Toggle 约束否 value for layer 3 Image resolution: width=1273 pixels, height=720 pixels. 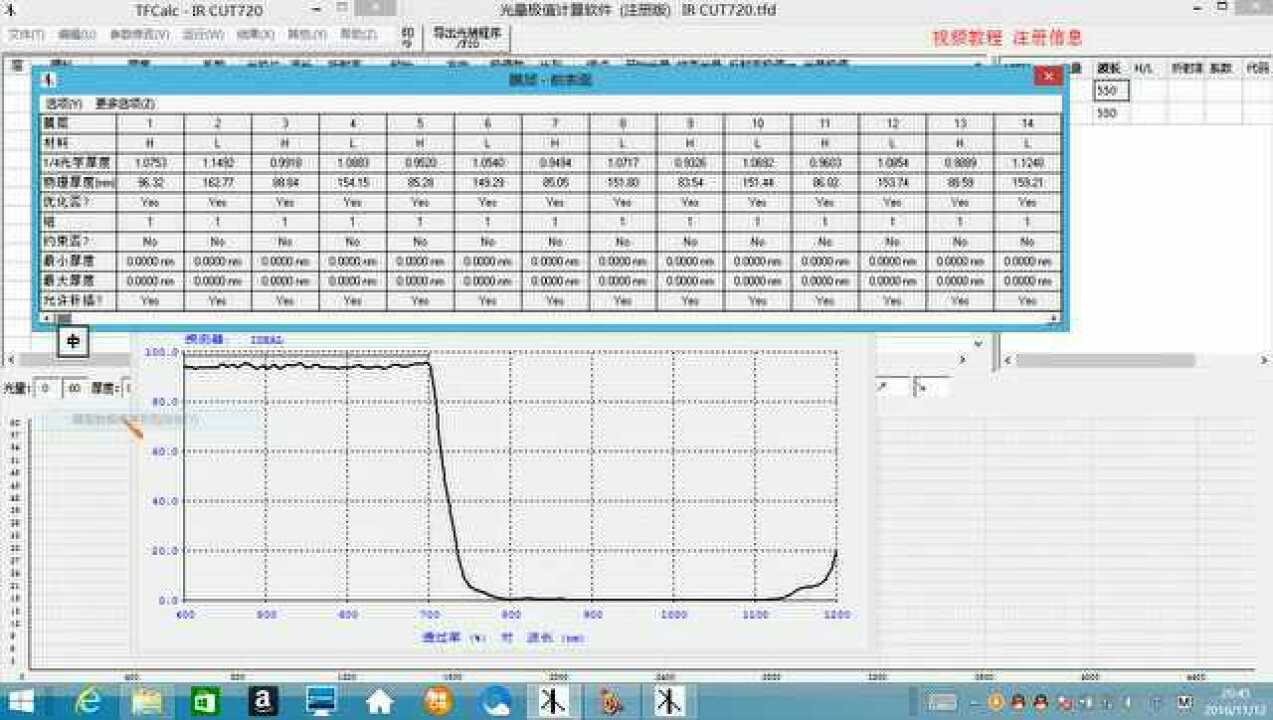[x=285, y=241]
